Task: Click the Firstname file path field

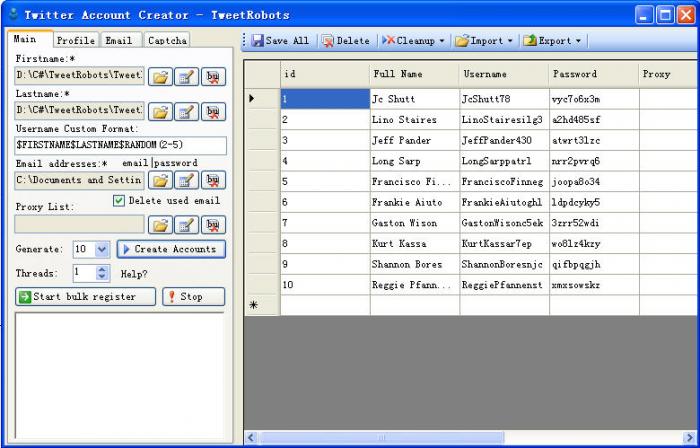Action: tap(79, 75)
